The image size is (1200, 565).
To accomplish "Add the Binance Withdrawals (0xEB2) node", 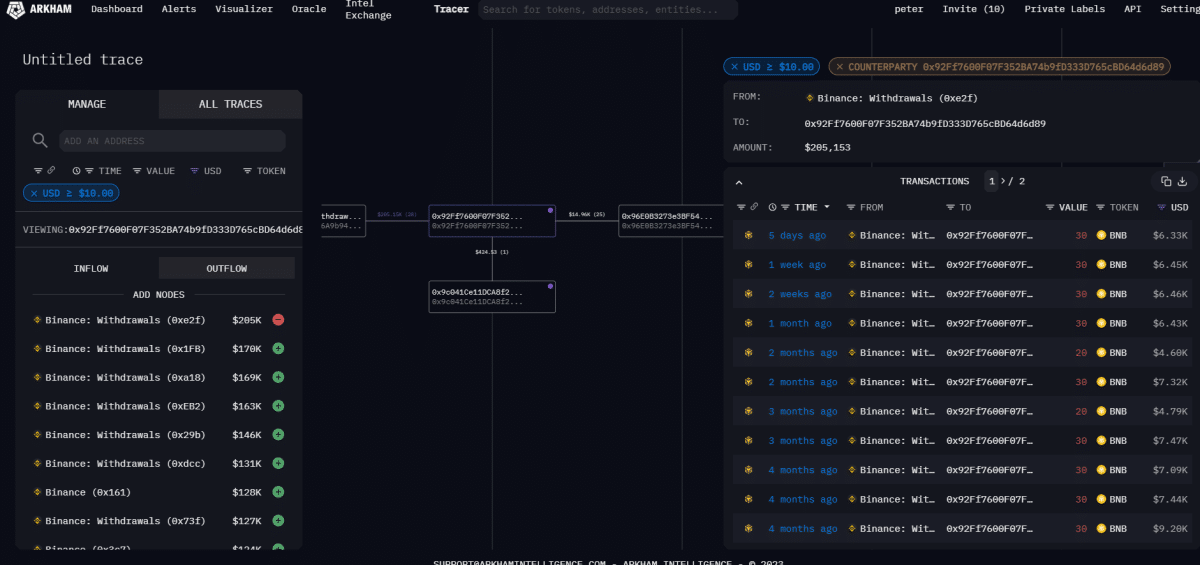I will [278, 406].
